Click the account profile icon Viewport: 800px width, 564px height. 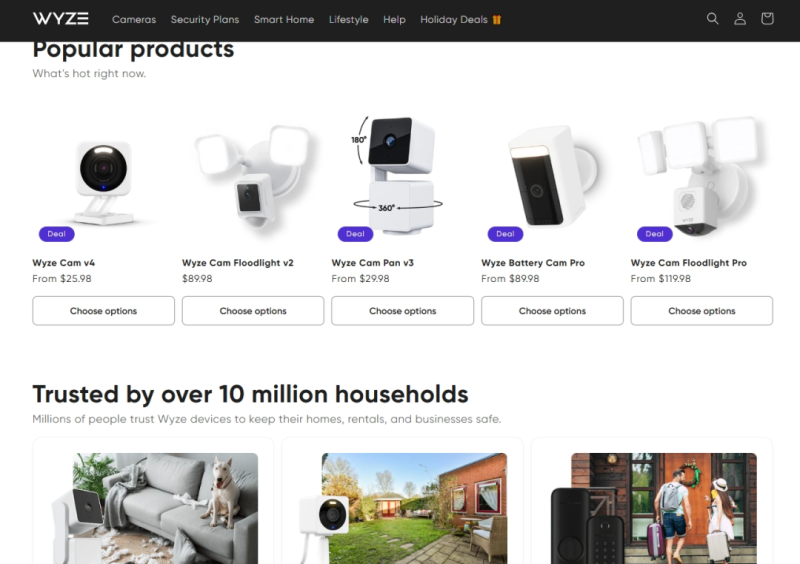(x=740, y=19)
